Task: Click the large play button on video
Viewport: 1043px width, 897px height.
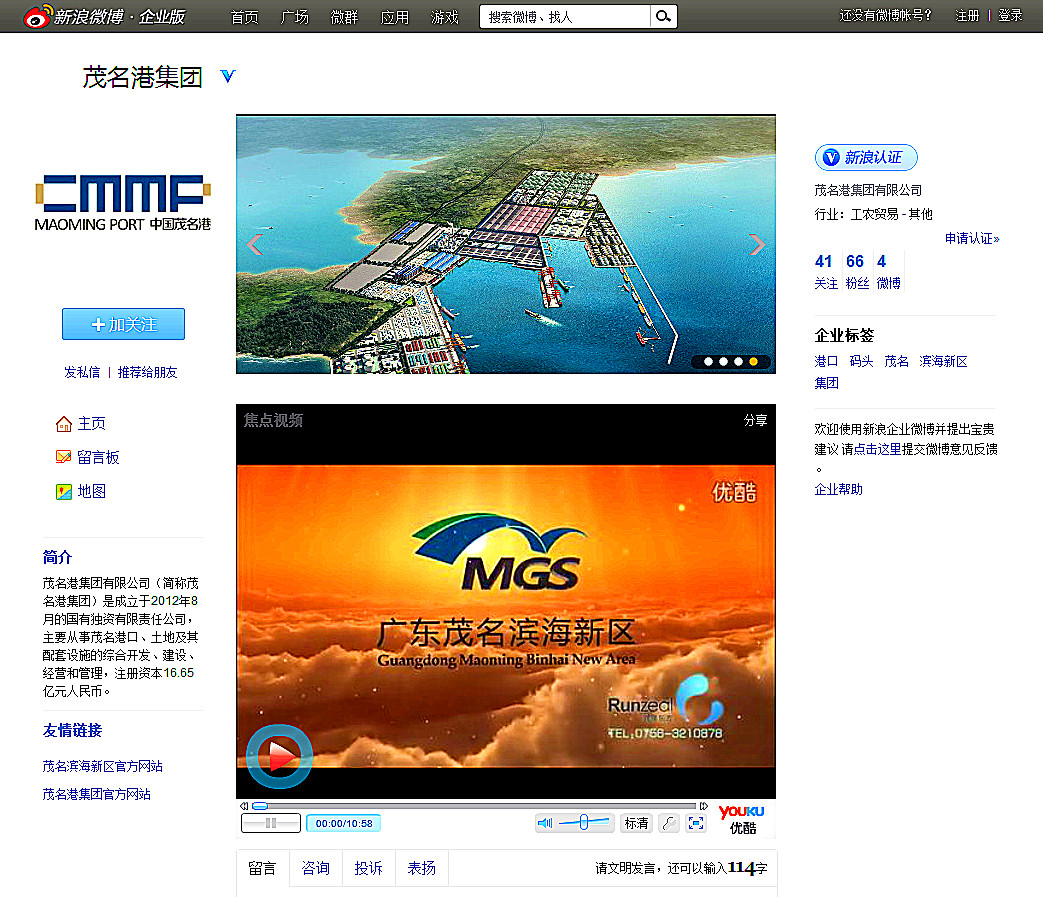Action: pos(280,757)
